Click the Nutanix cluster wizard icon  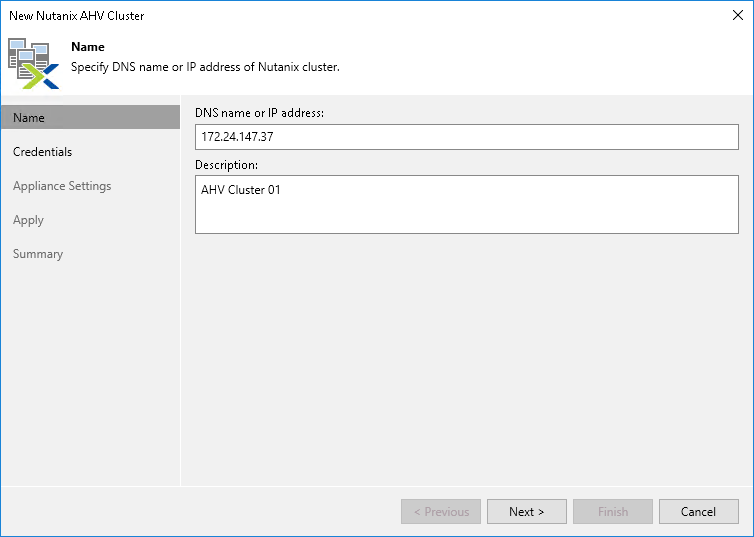[x=33, y=63]
